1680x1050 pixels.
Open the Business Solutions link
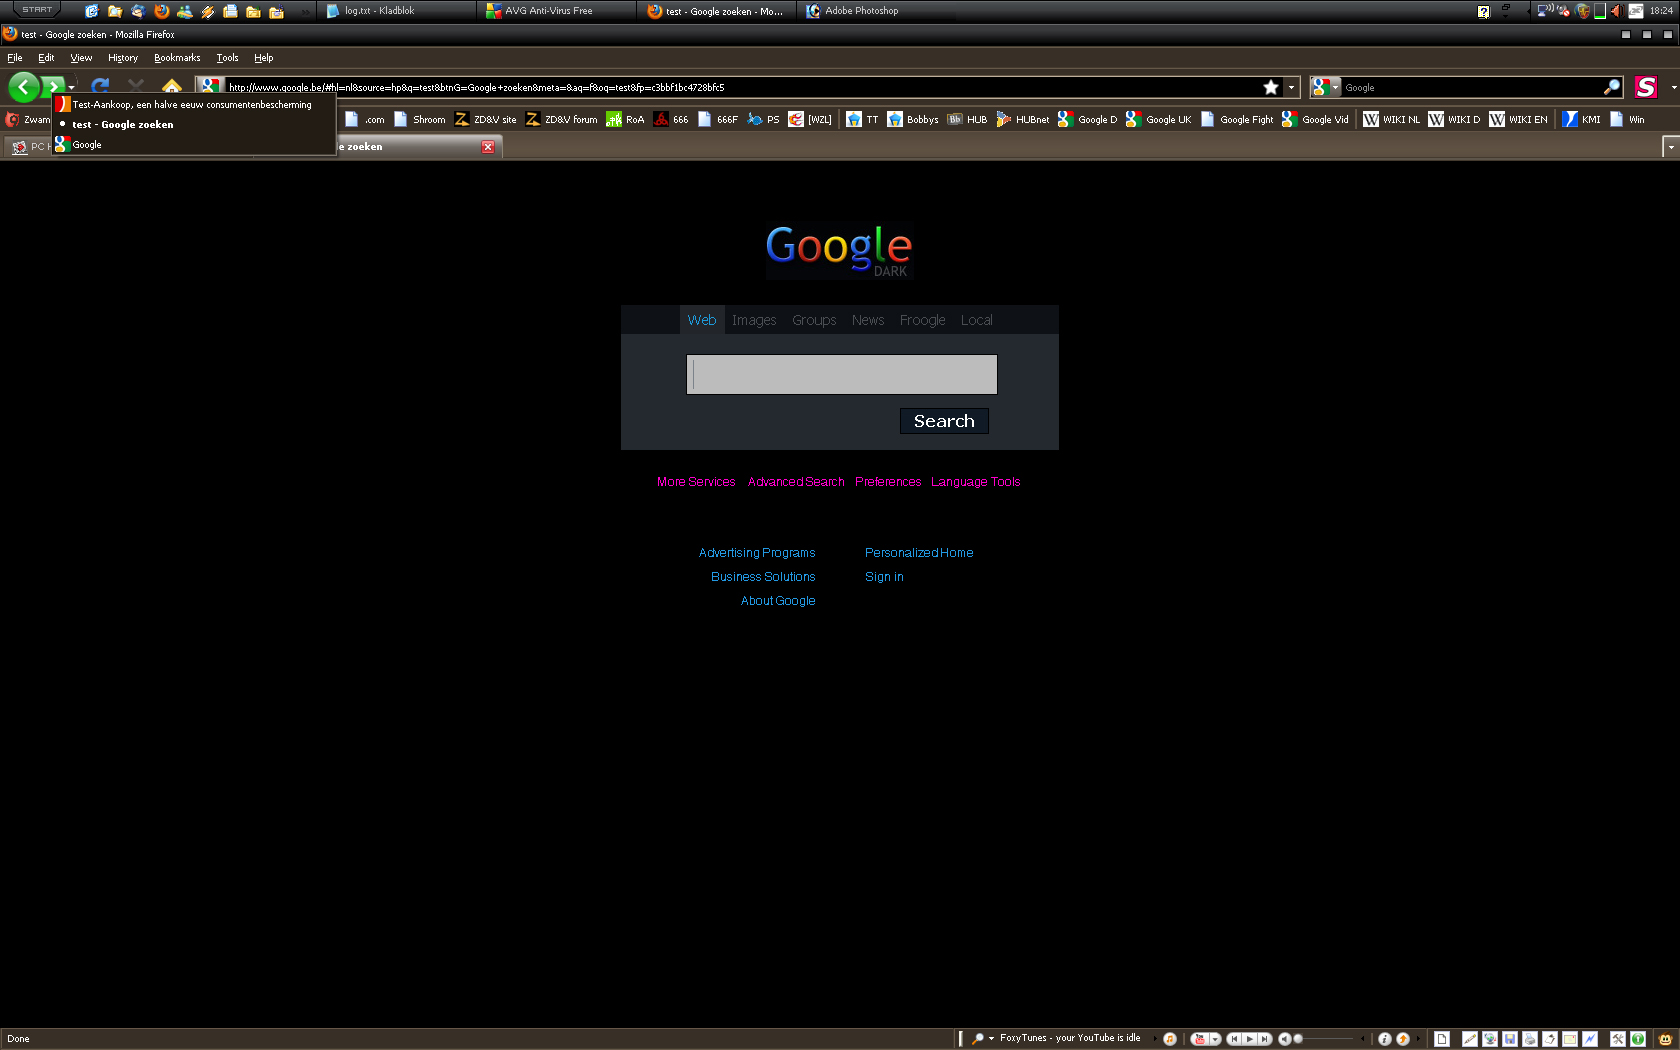click(763, 577)
